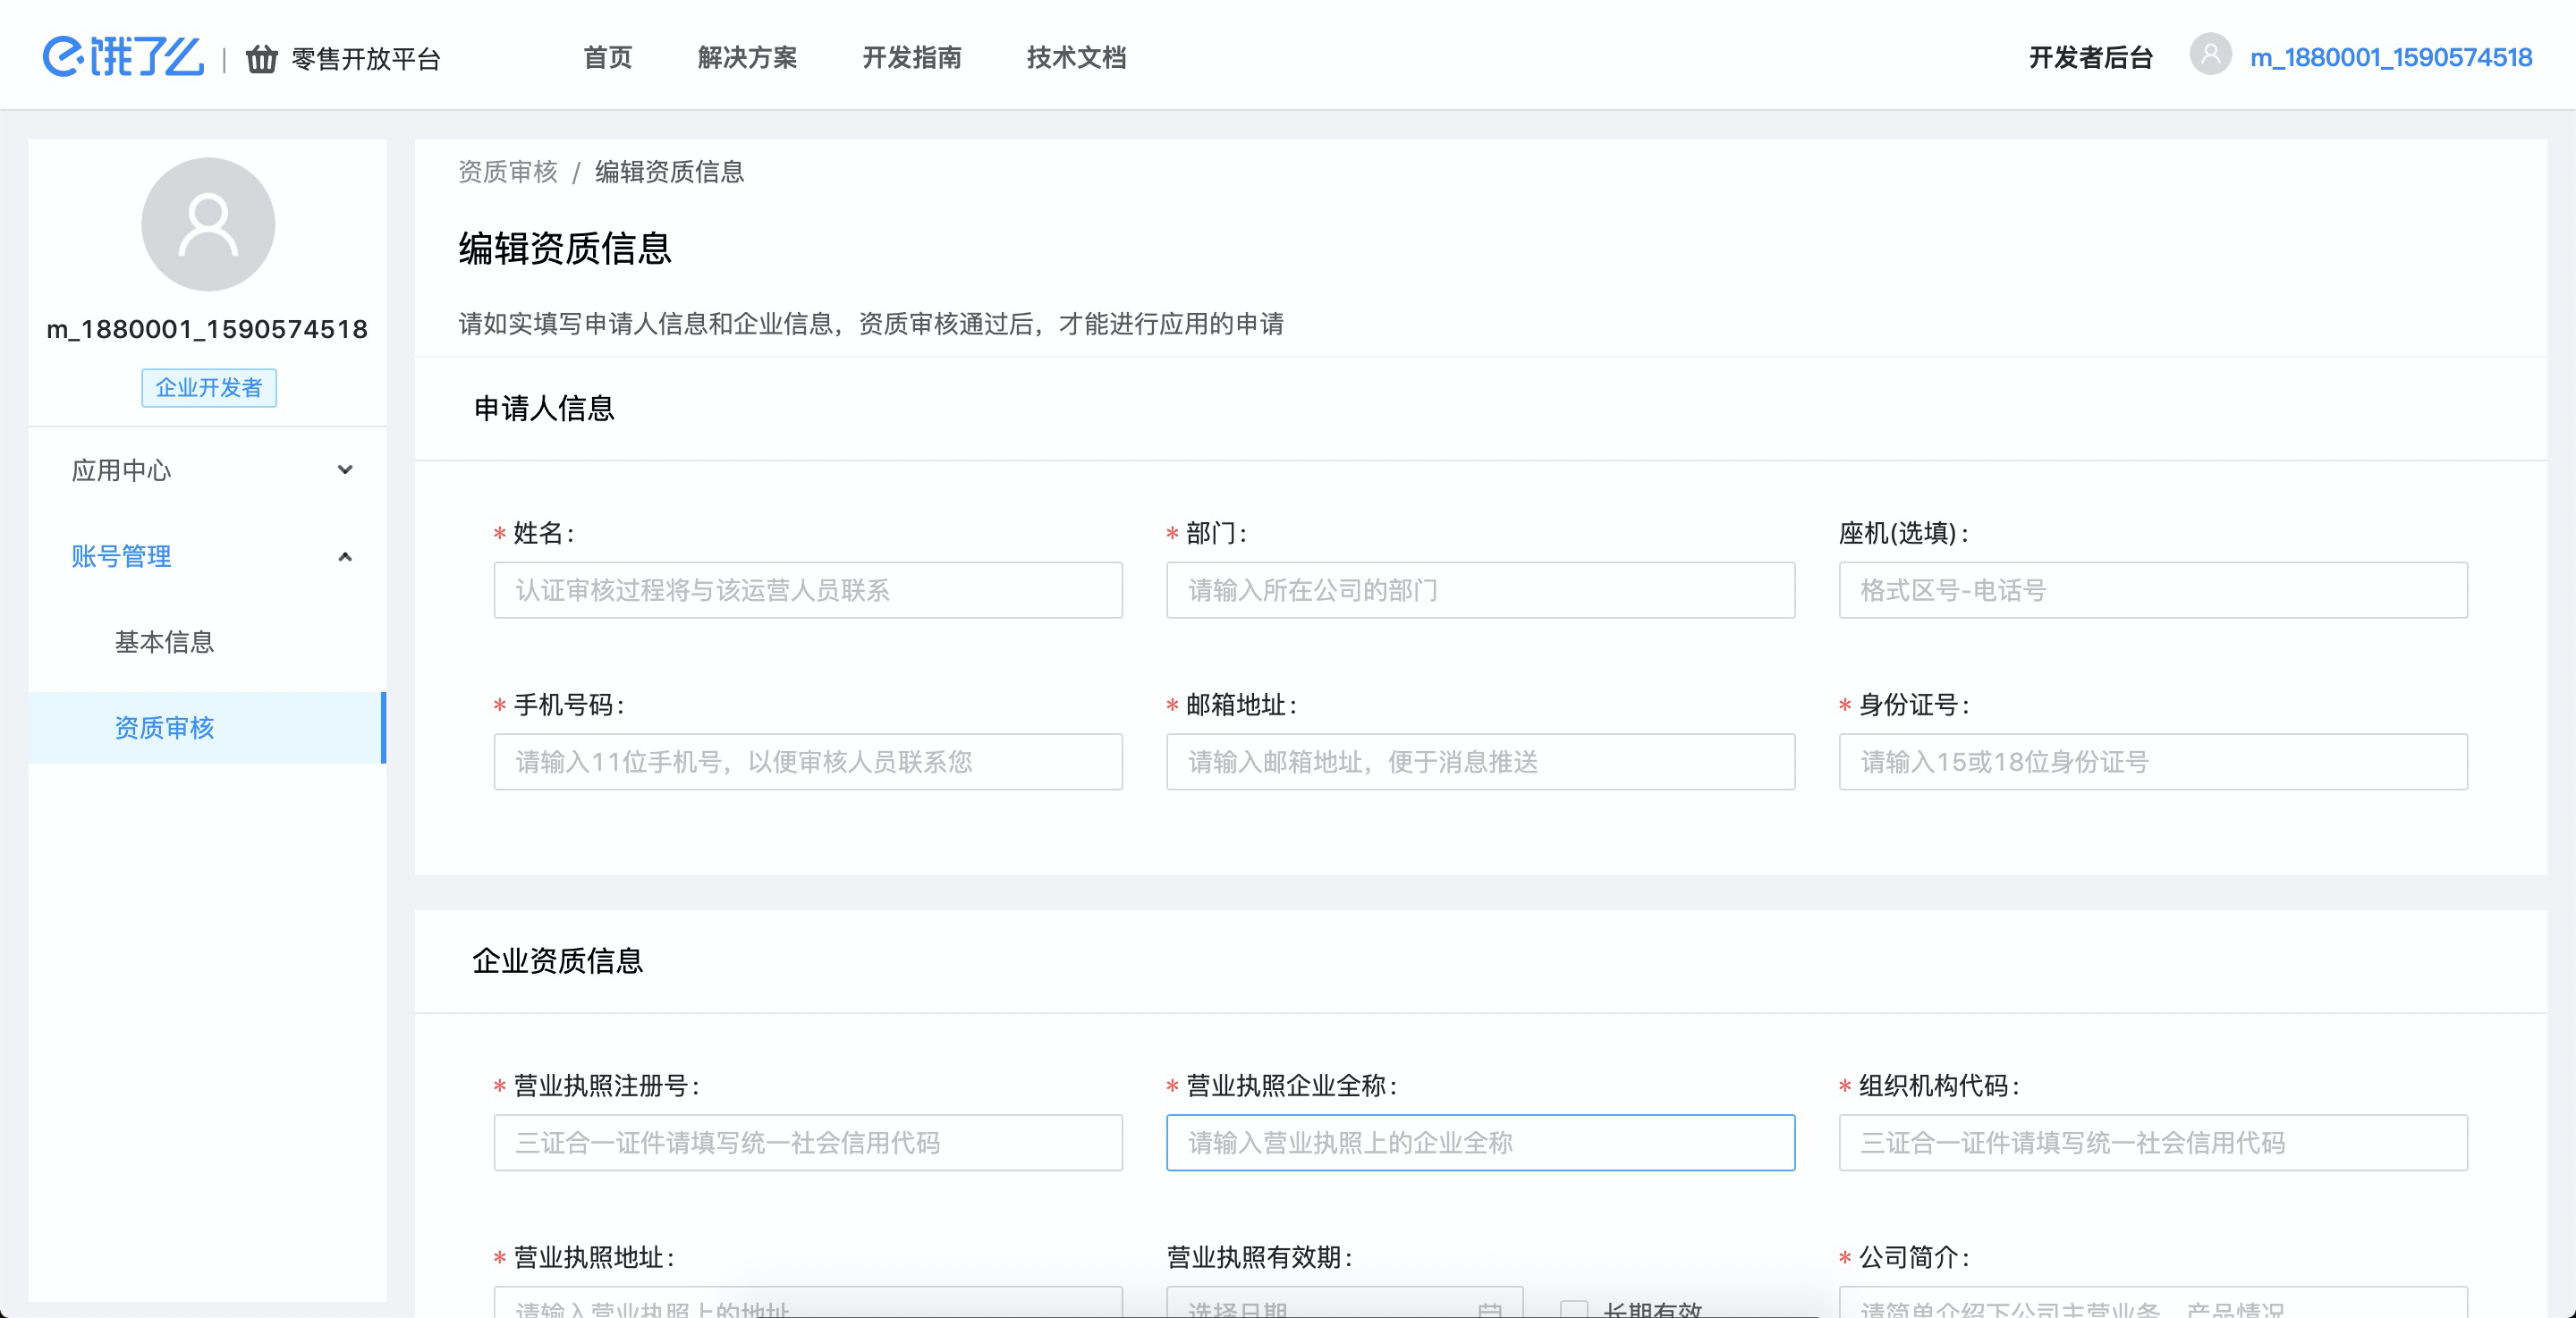Click the header user avatar icon
This screenshot has height=1318, width=2576.
(2210, 55)
